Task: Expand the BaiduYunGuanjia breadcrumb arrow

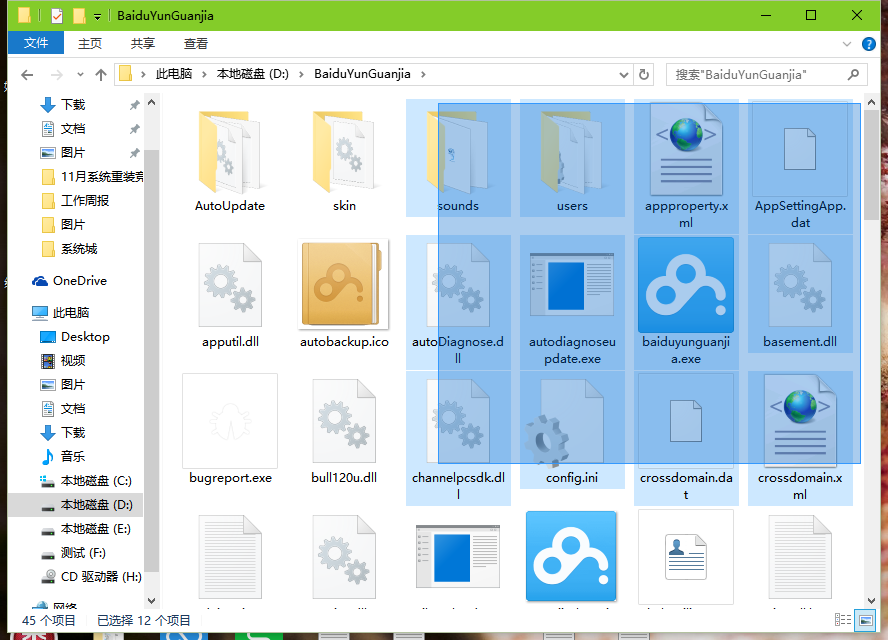Action: (423, 74)
